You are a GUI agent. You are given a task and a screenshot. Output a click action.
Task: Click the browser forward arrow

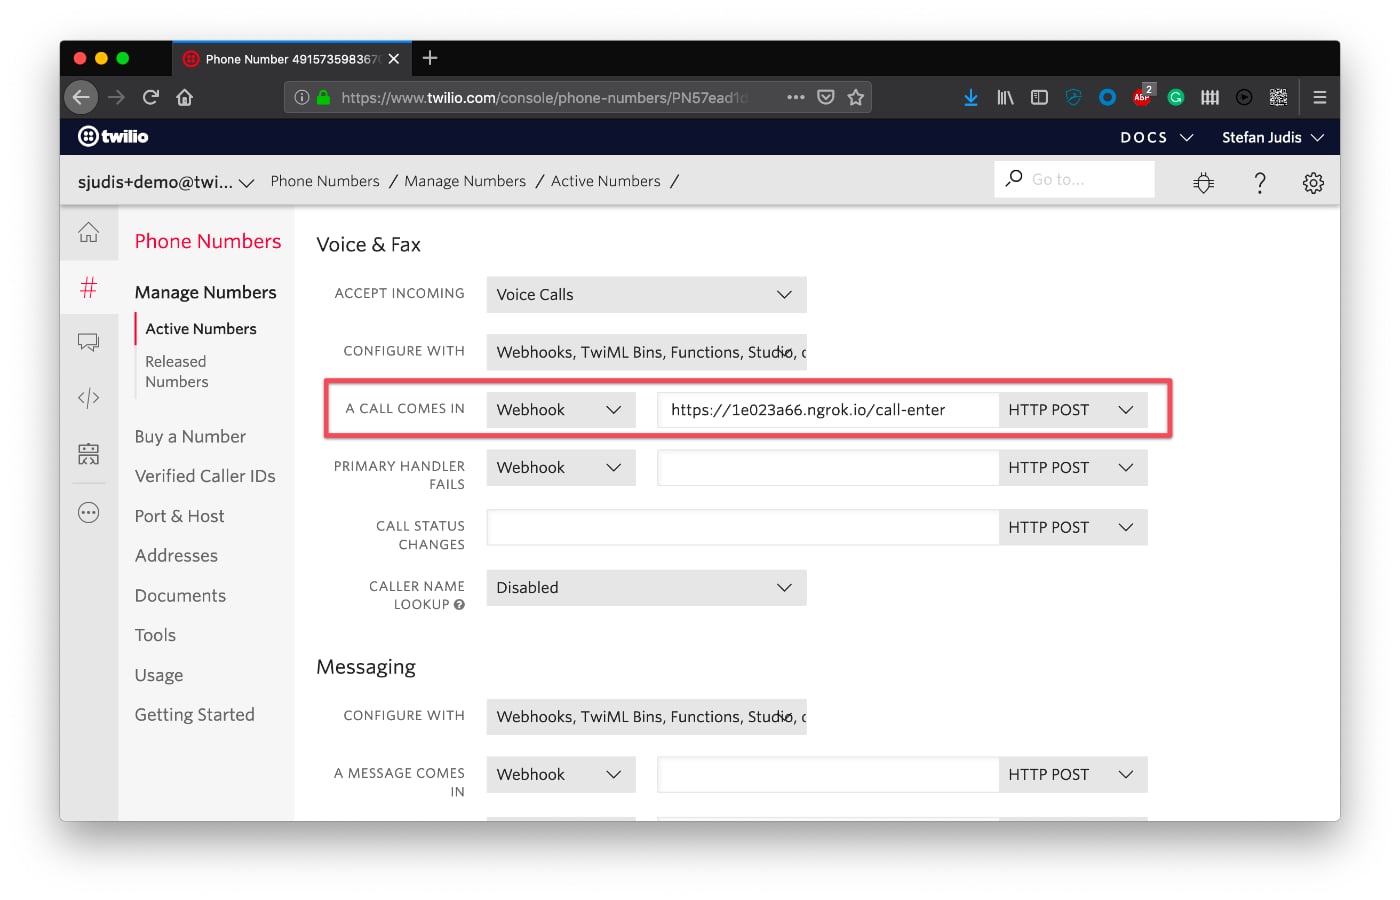pos(117,97)
